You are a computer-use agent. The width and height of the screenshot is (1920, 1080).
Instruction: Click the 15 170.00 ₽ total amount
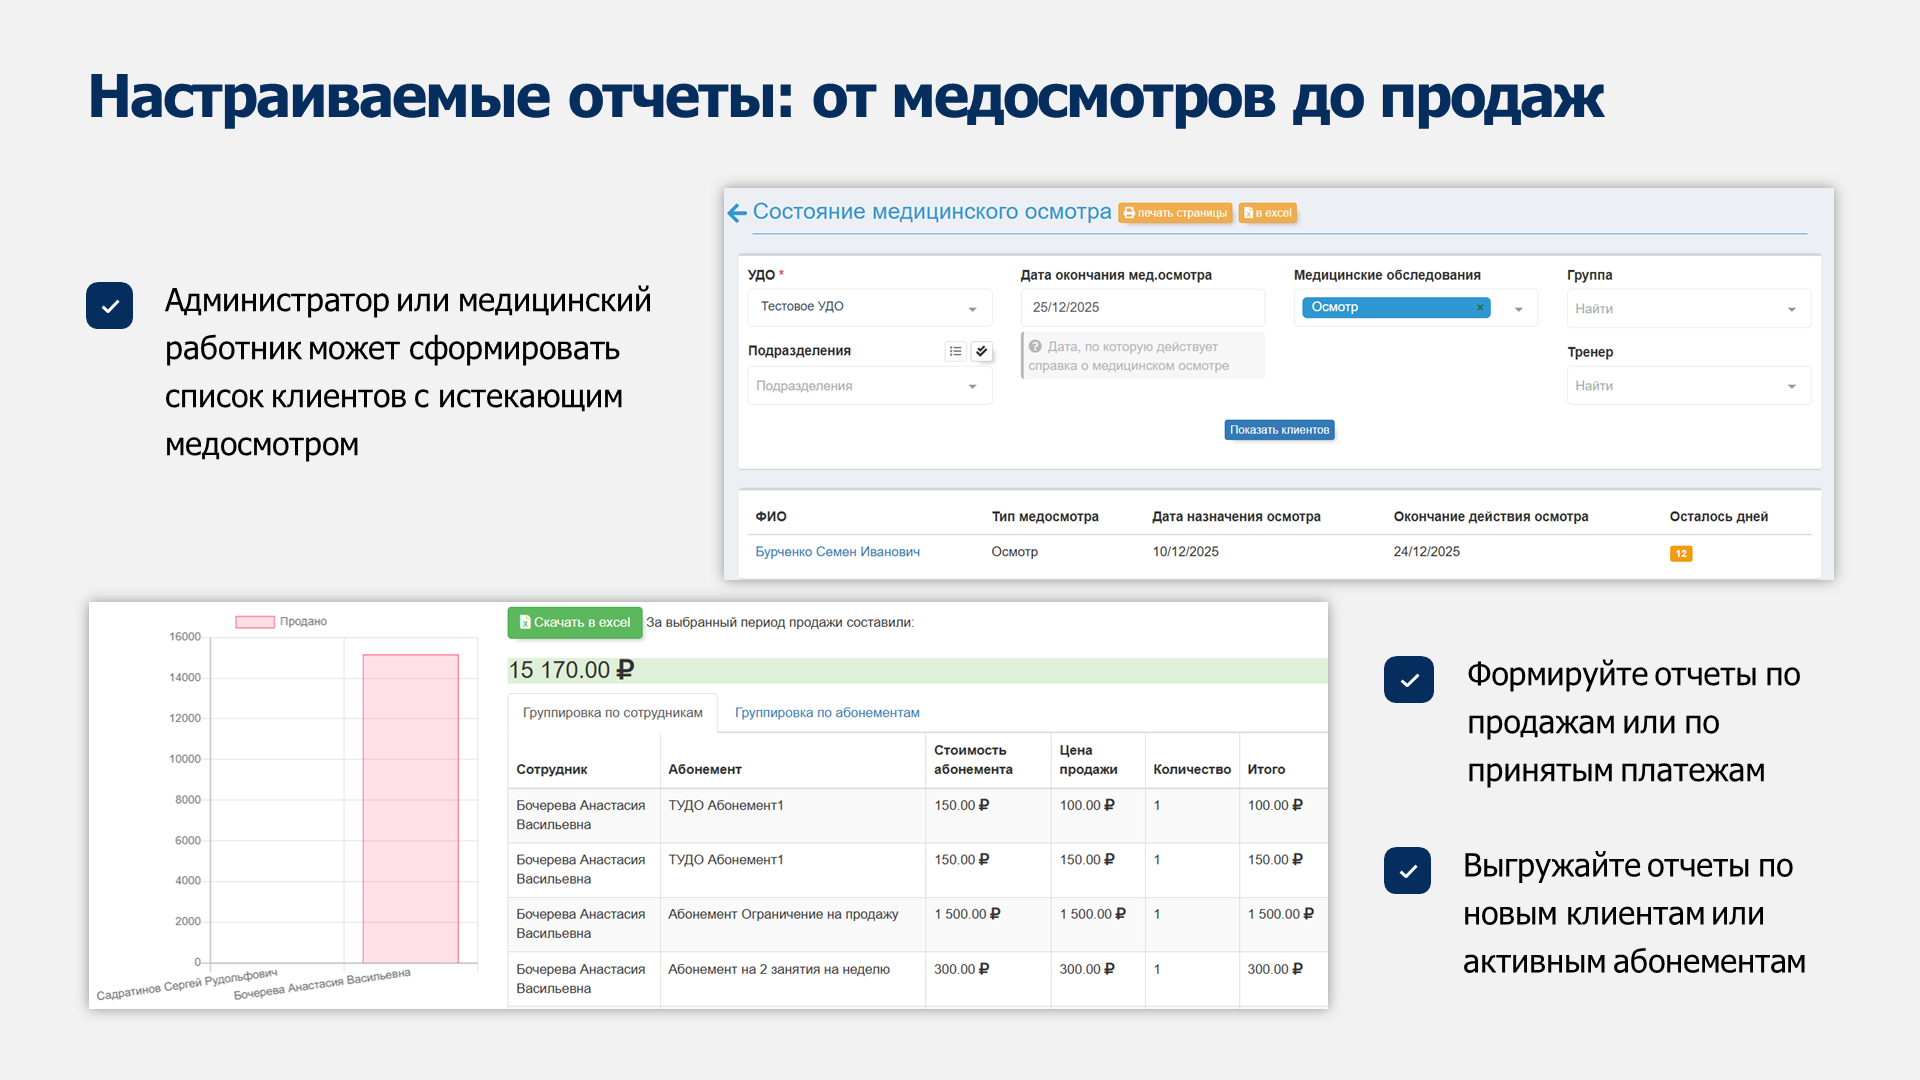pyautogui.click(x=571, y=670)
